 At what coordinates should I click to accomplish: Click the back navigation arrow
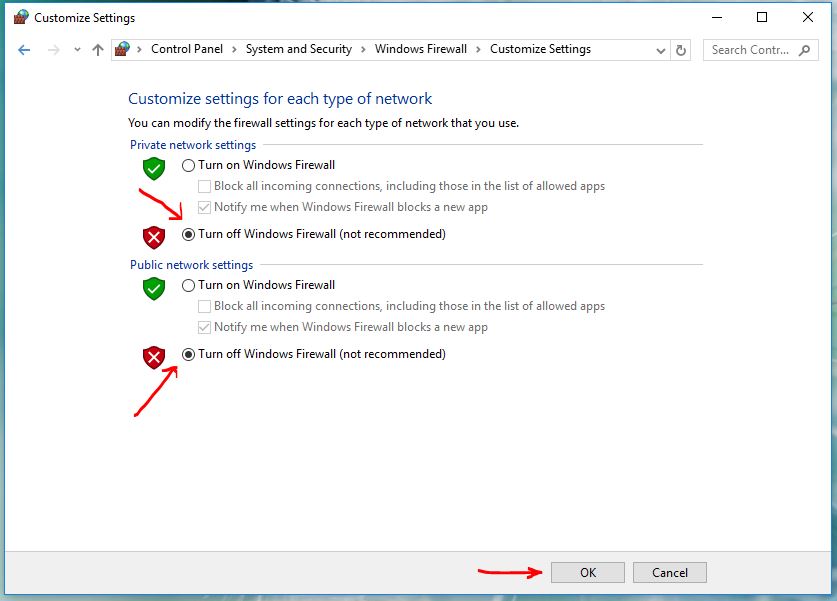[x=24, y=50]
